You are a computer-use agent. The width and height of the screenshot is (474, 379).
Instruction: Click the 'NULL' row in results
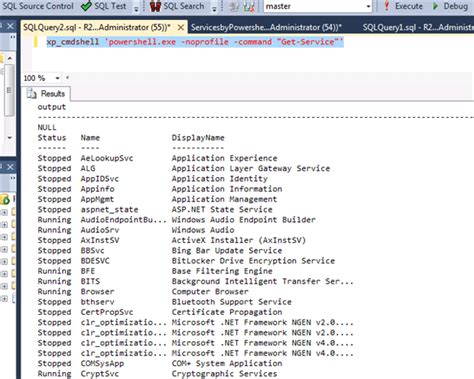click(x=47, y=127)
